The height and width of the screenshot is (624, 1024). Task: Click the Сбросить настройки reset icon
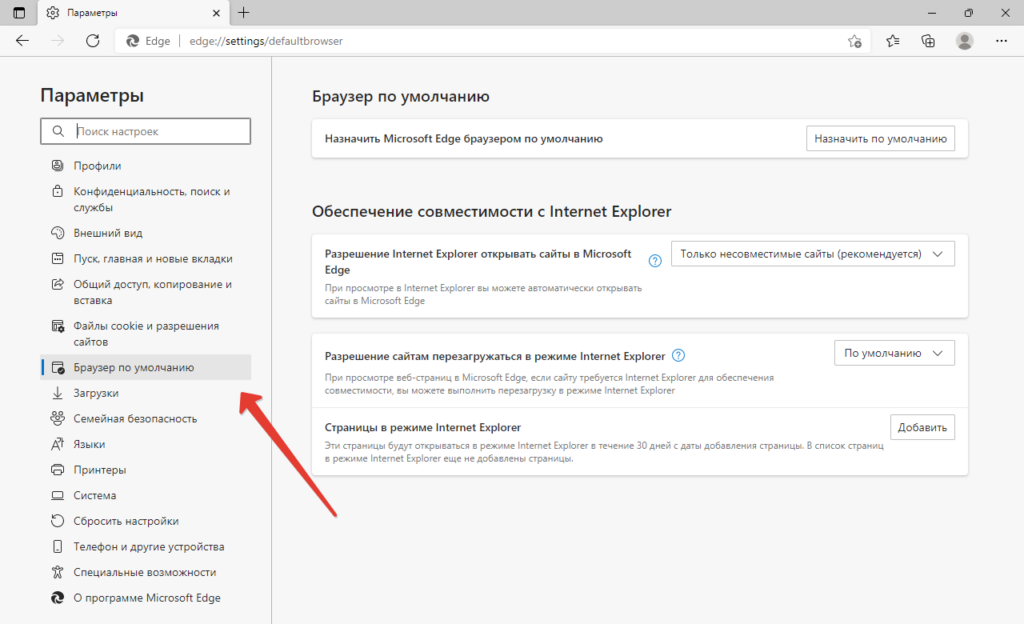[x=57, y=521]
